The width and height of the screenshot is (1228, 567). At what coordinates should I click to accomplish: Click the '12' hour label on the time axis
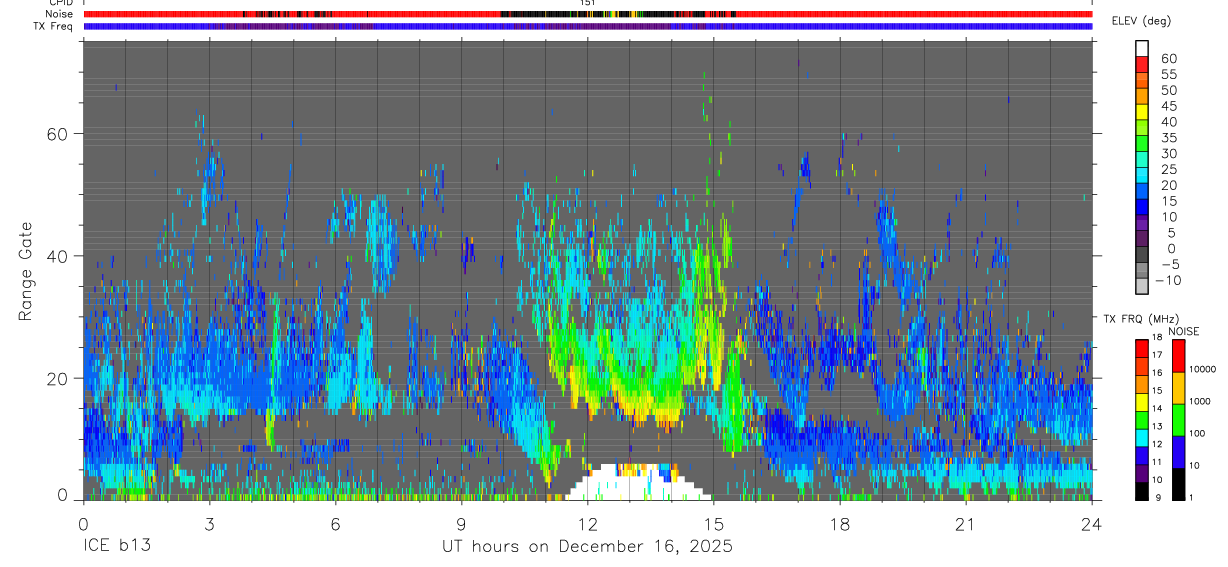(x=587, y=524)
